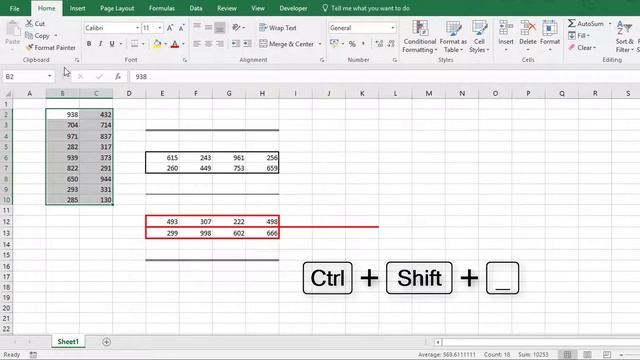Toggle bold formatting
The height and width of the screenshot is (360, 640).
pyautogui.click(x=89, y=44)
